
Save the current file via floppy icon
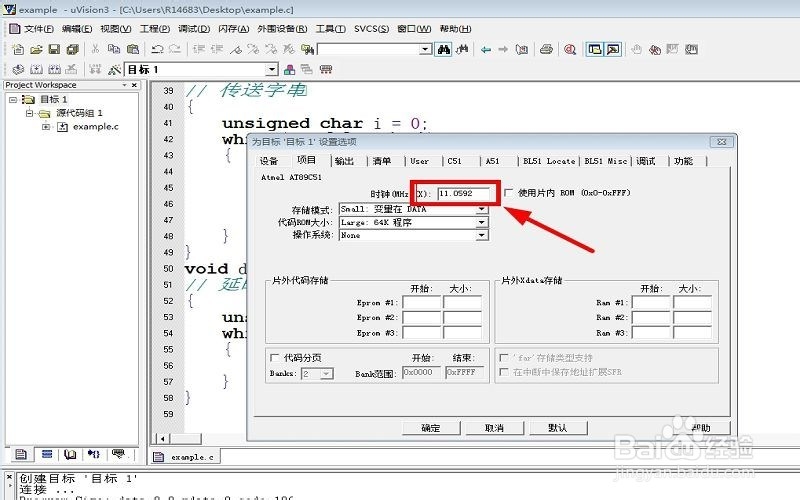54,49
